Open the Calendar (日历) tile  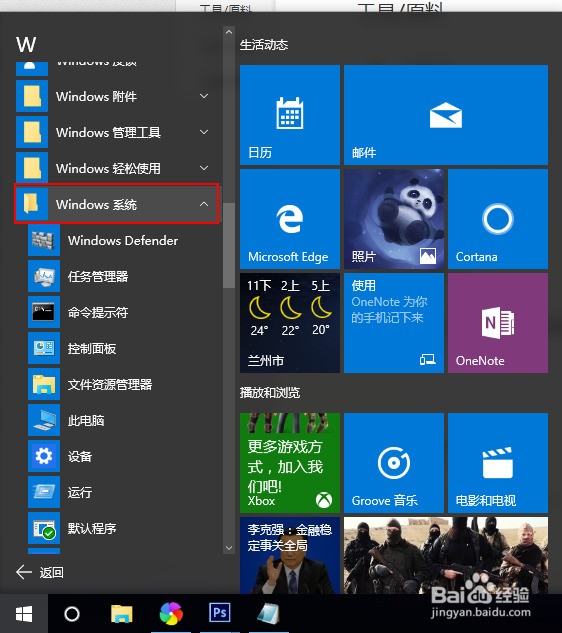tap(290, 115)
